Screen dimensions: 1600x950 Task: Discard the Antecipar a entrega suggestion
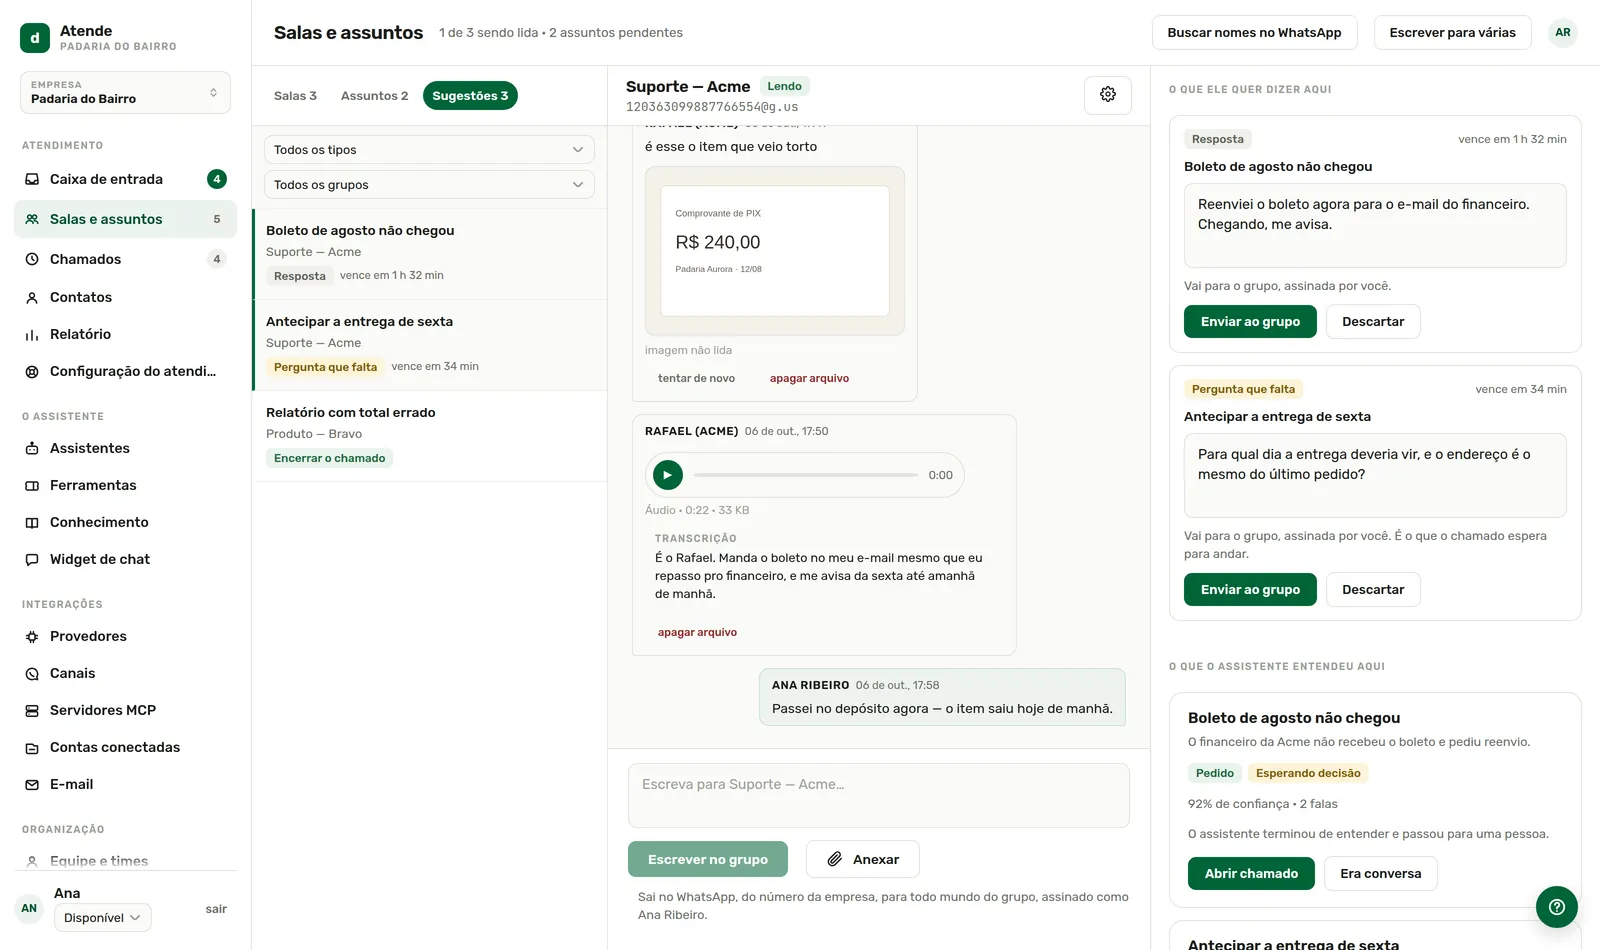click(x=1373, y=590)
